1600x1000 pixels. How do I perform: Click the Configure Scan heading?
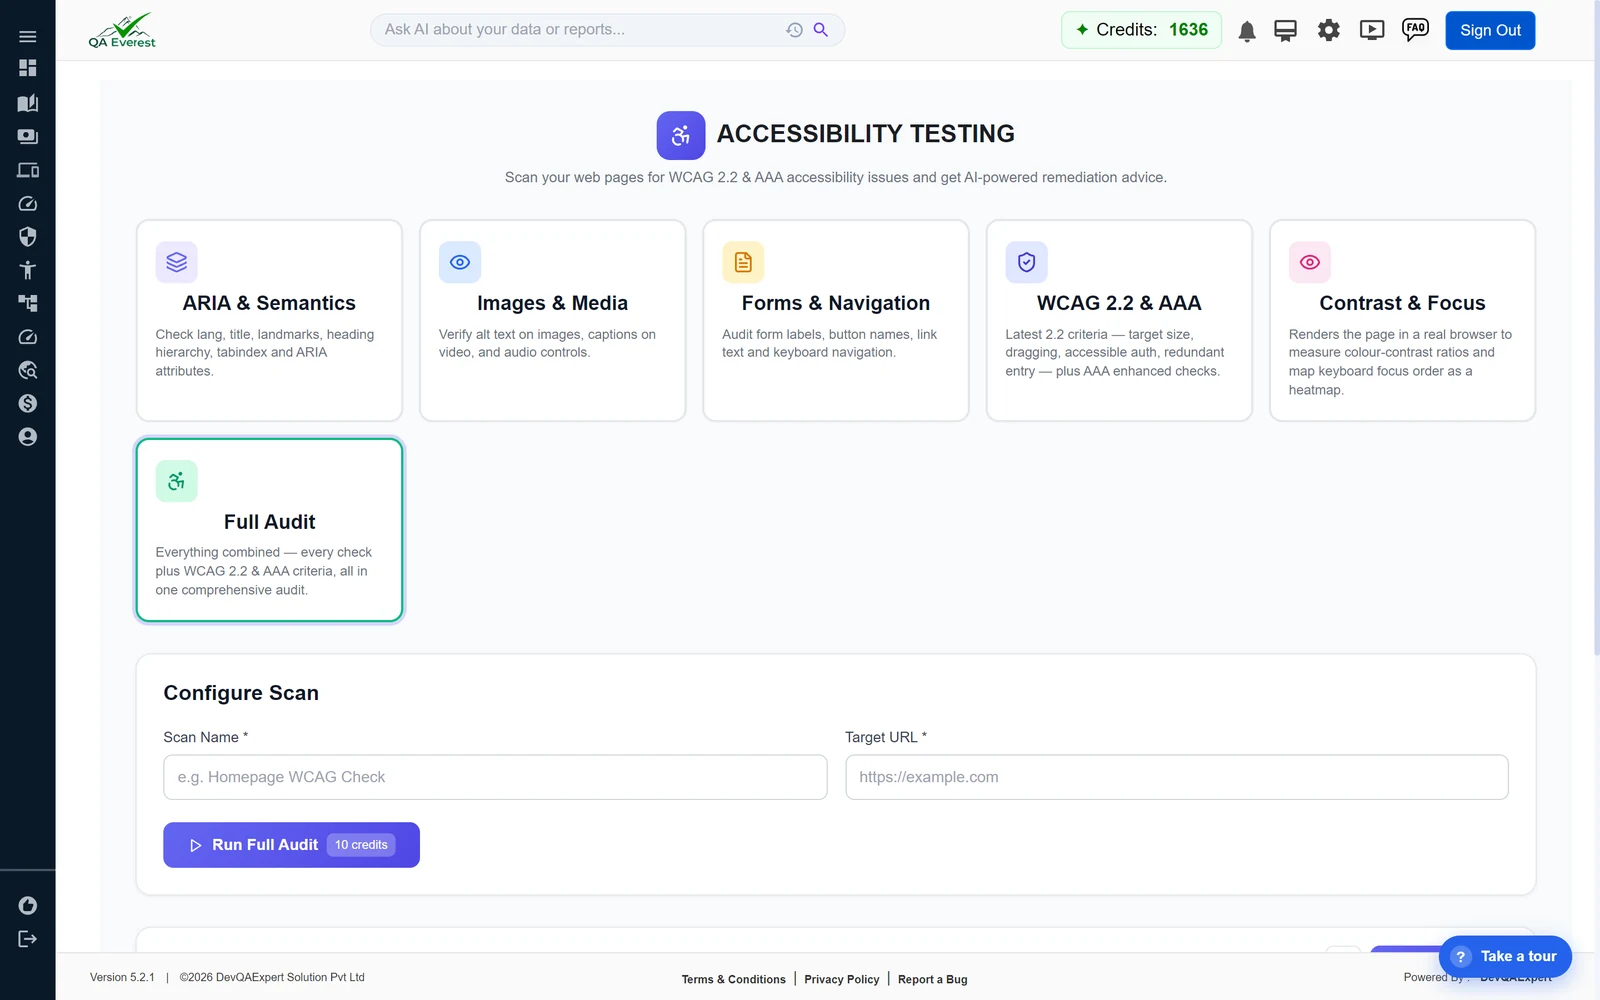coord(241,693)
